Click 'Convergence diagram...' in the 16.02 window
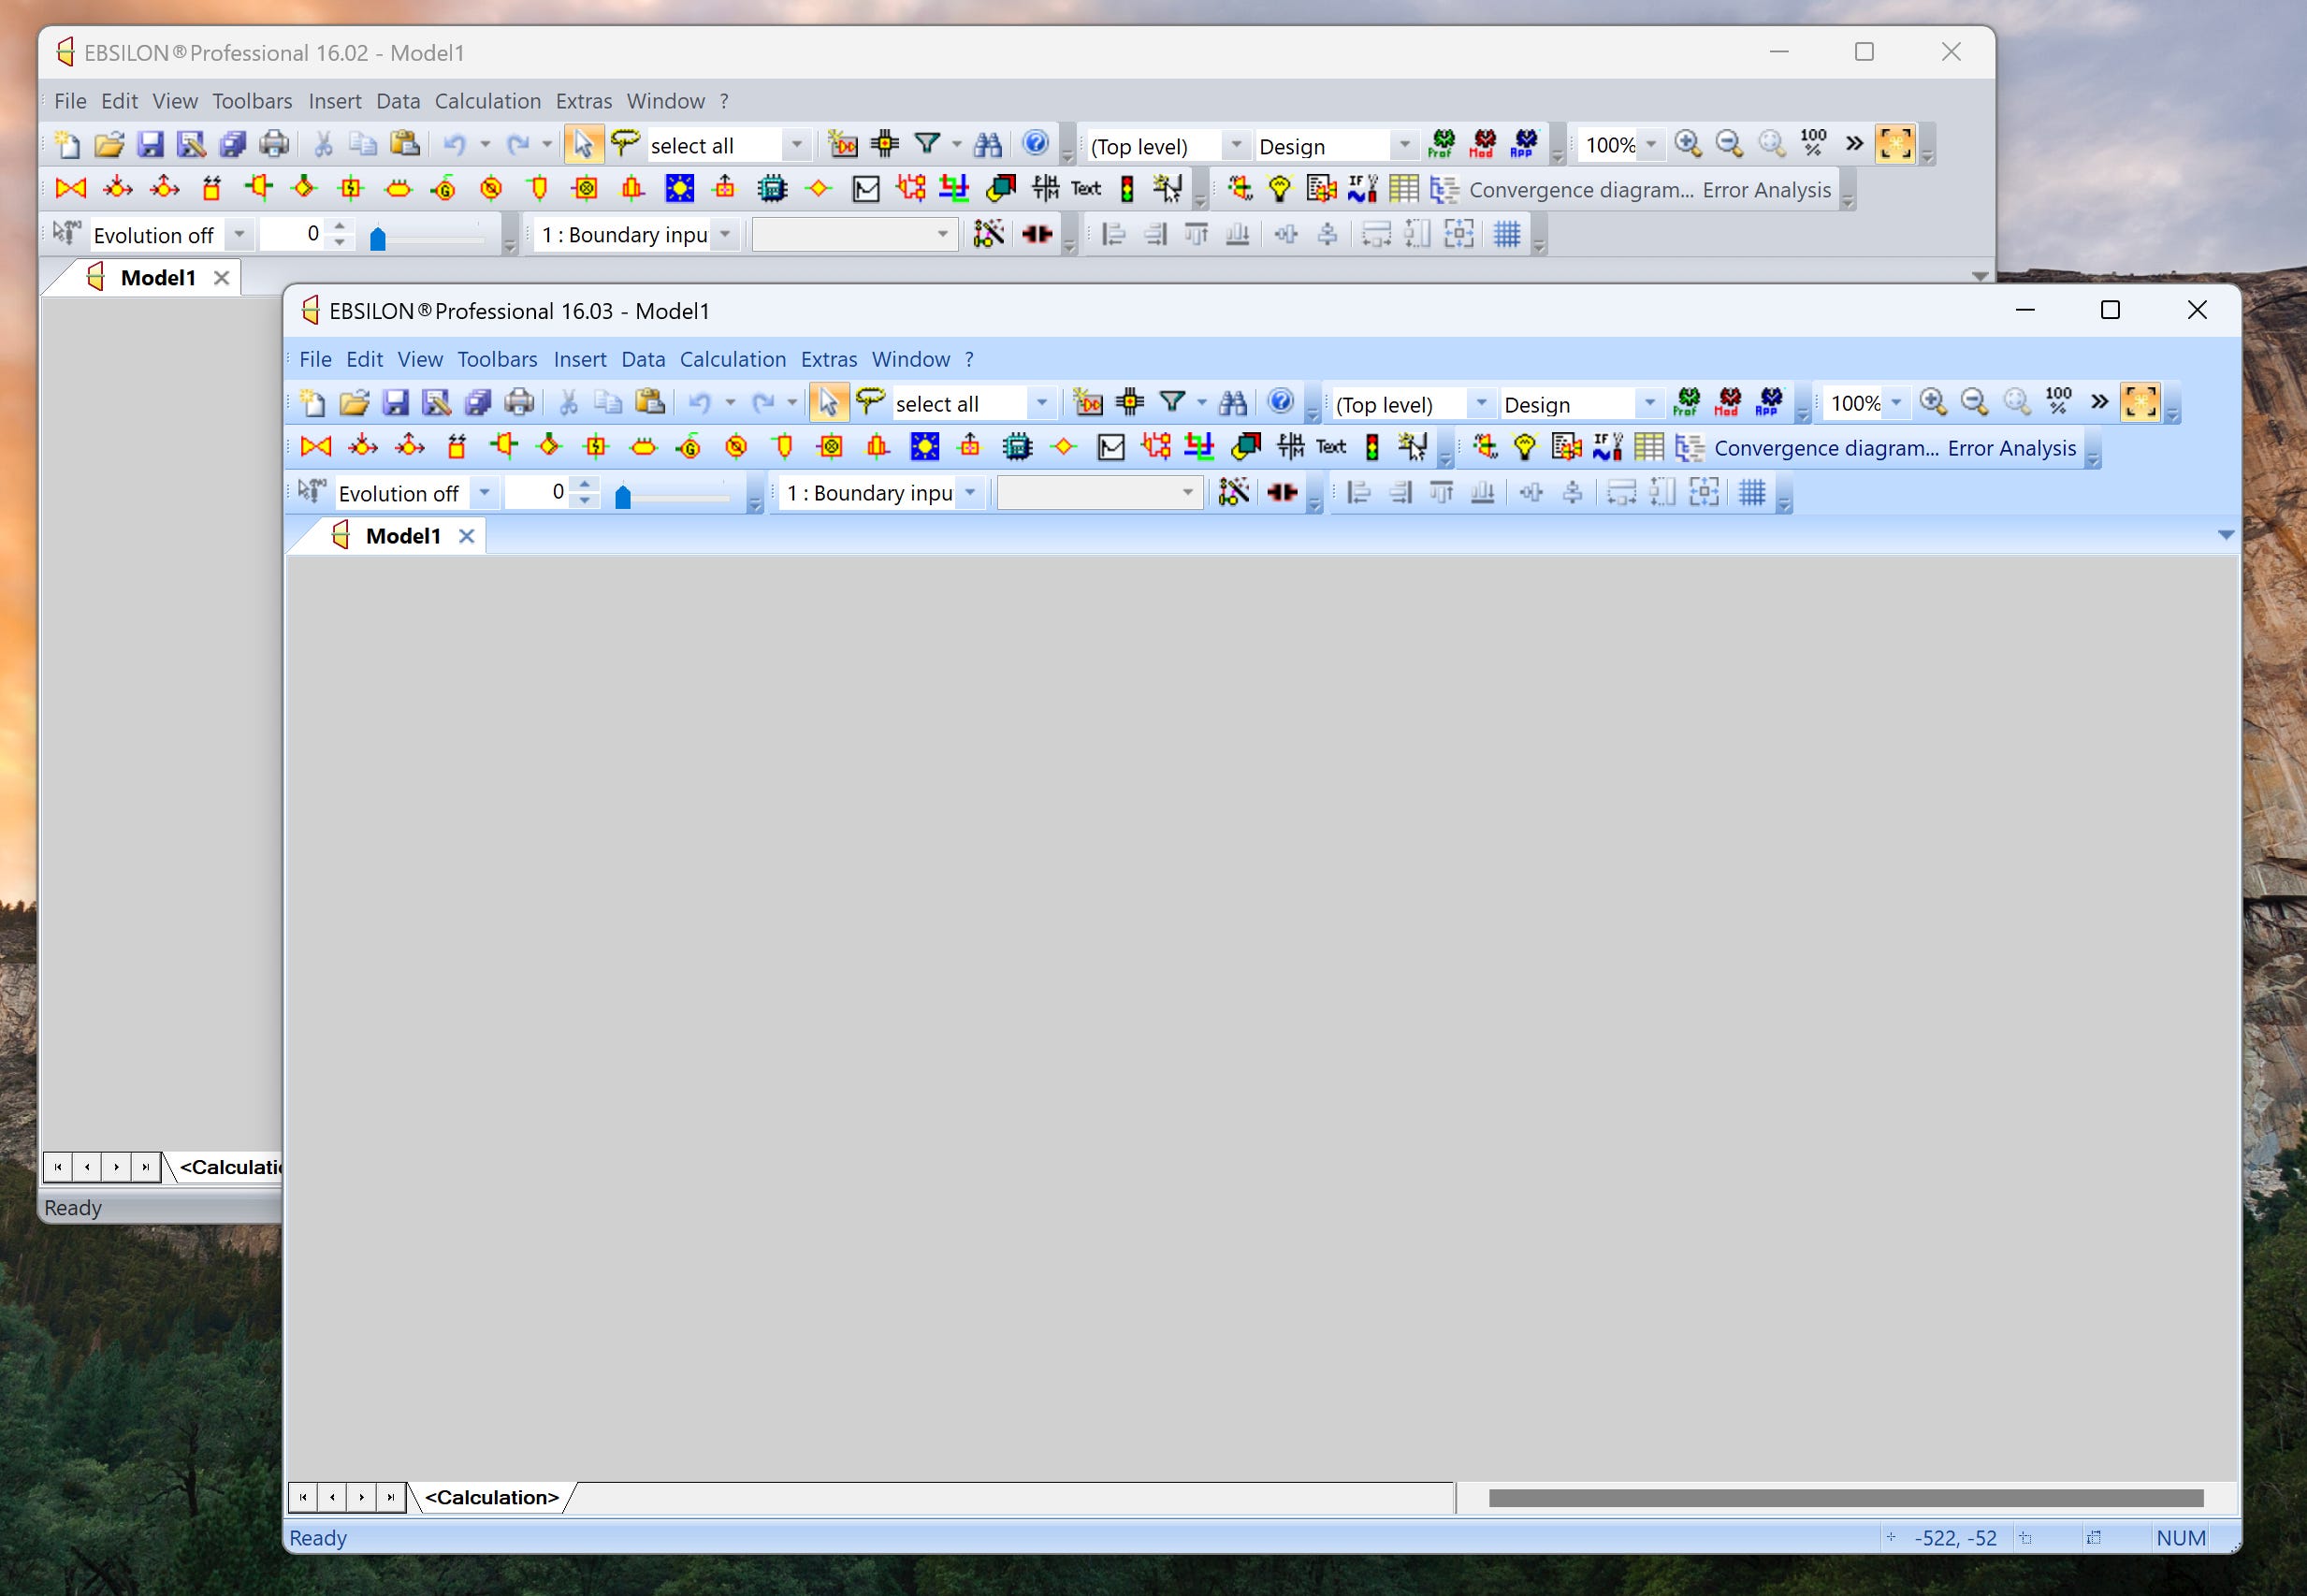This screenshot has height=1596, width=2307. point(1581,190)
